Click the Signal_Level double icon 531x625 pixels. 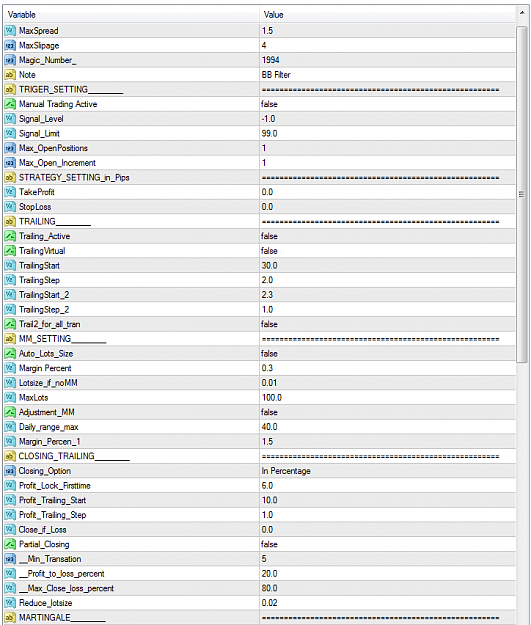[10, 119]
